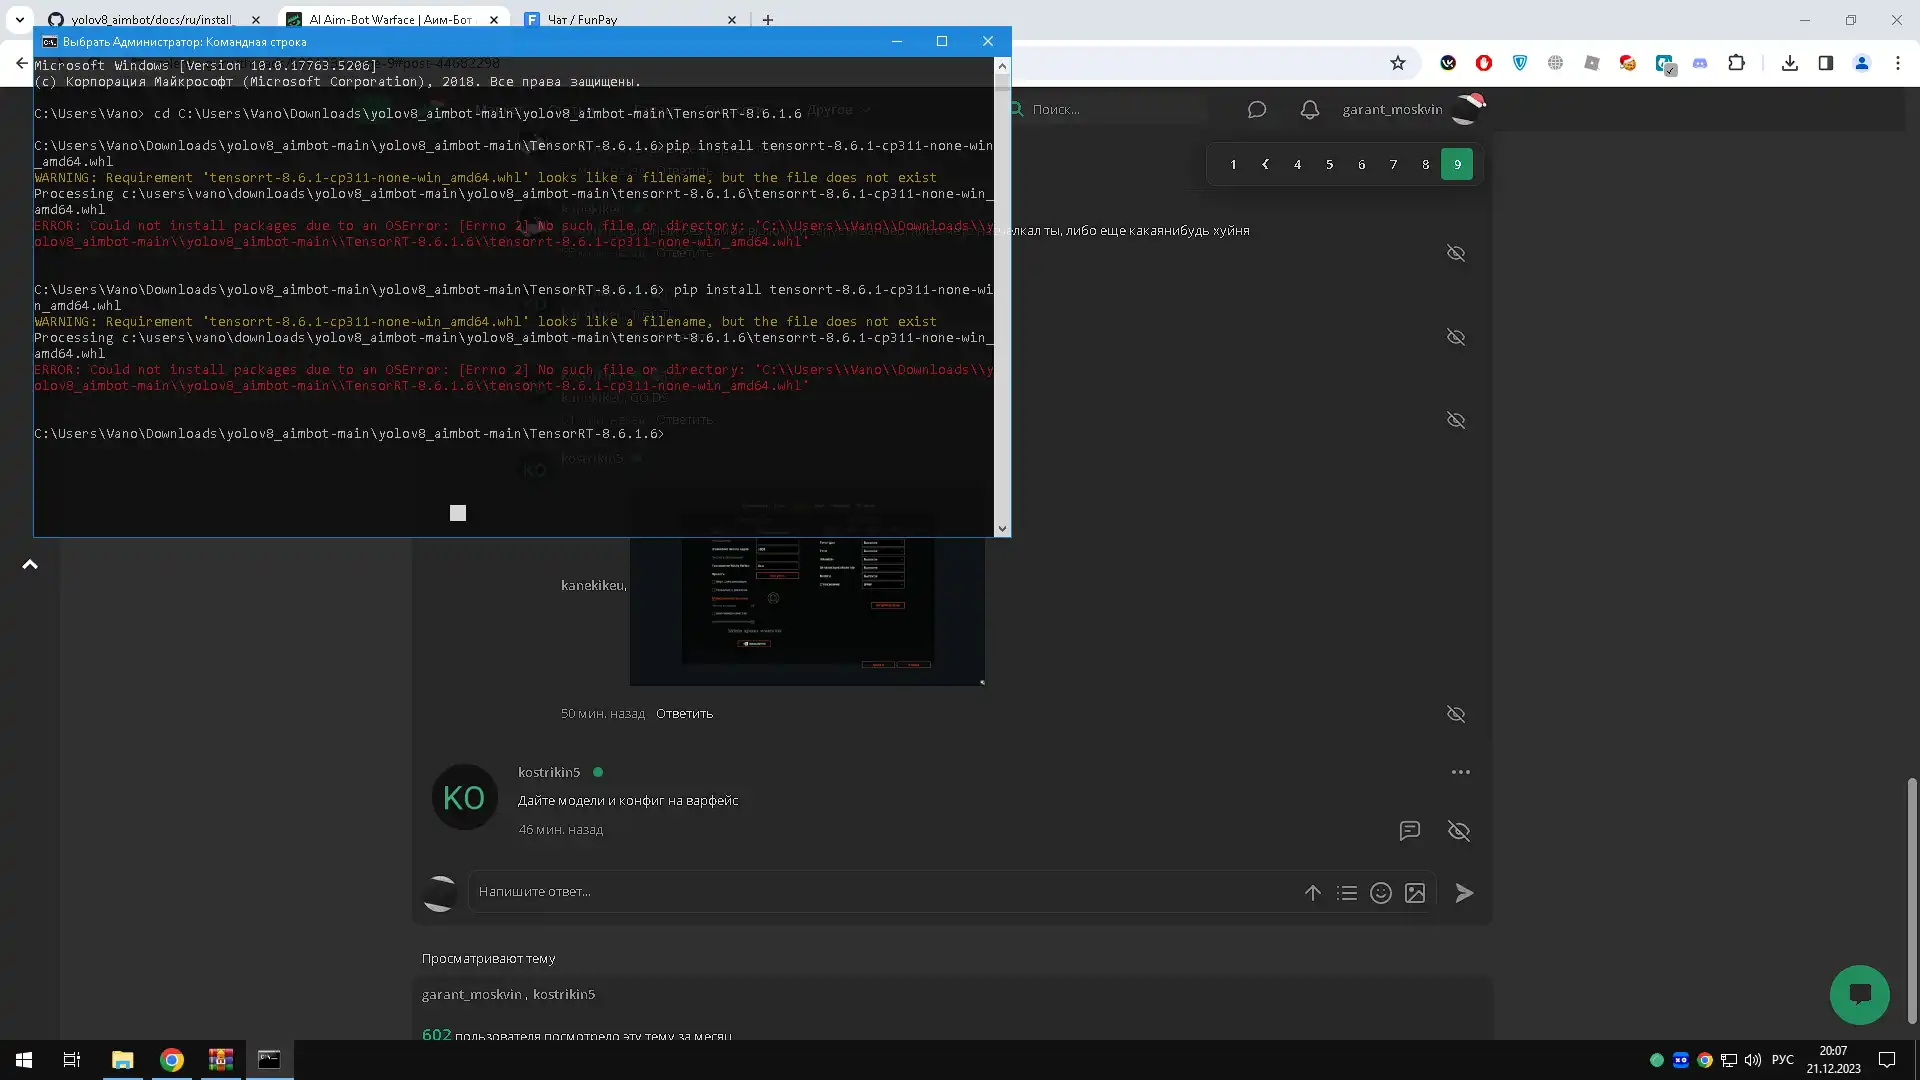Go to pagination page 4
The image size is (1920, 1080).
point(1297,164)
